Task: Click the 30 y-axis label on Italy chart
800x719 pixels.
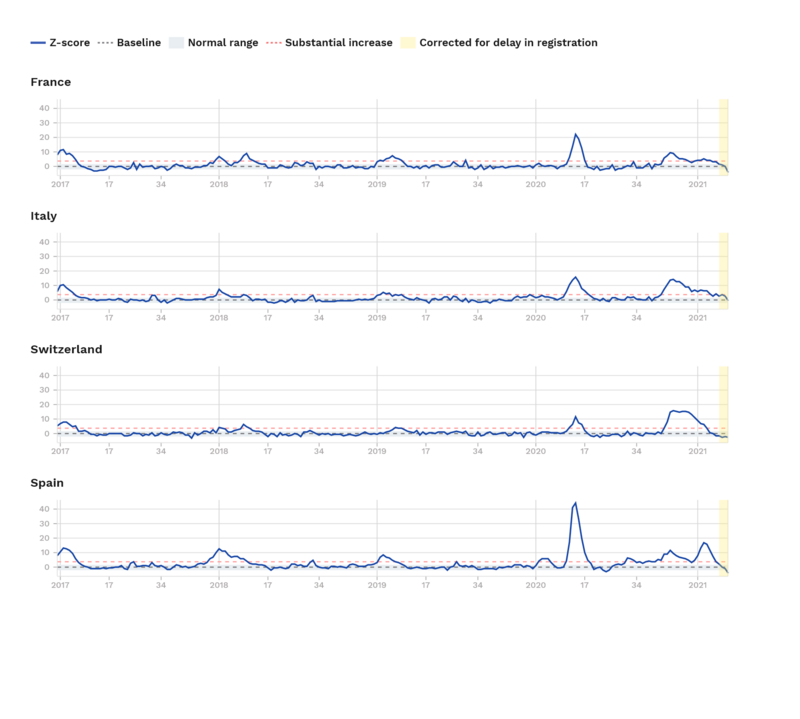Action: [44, 257]
